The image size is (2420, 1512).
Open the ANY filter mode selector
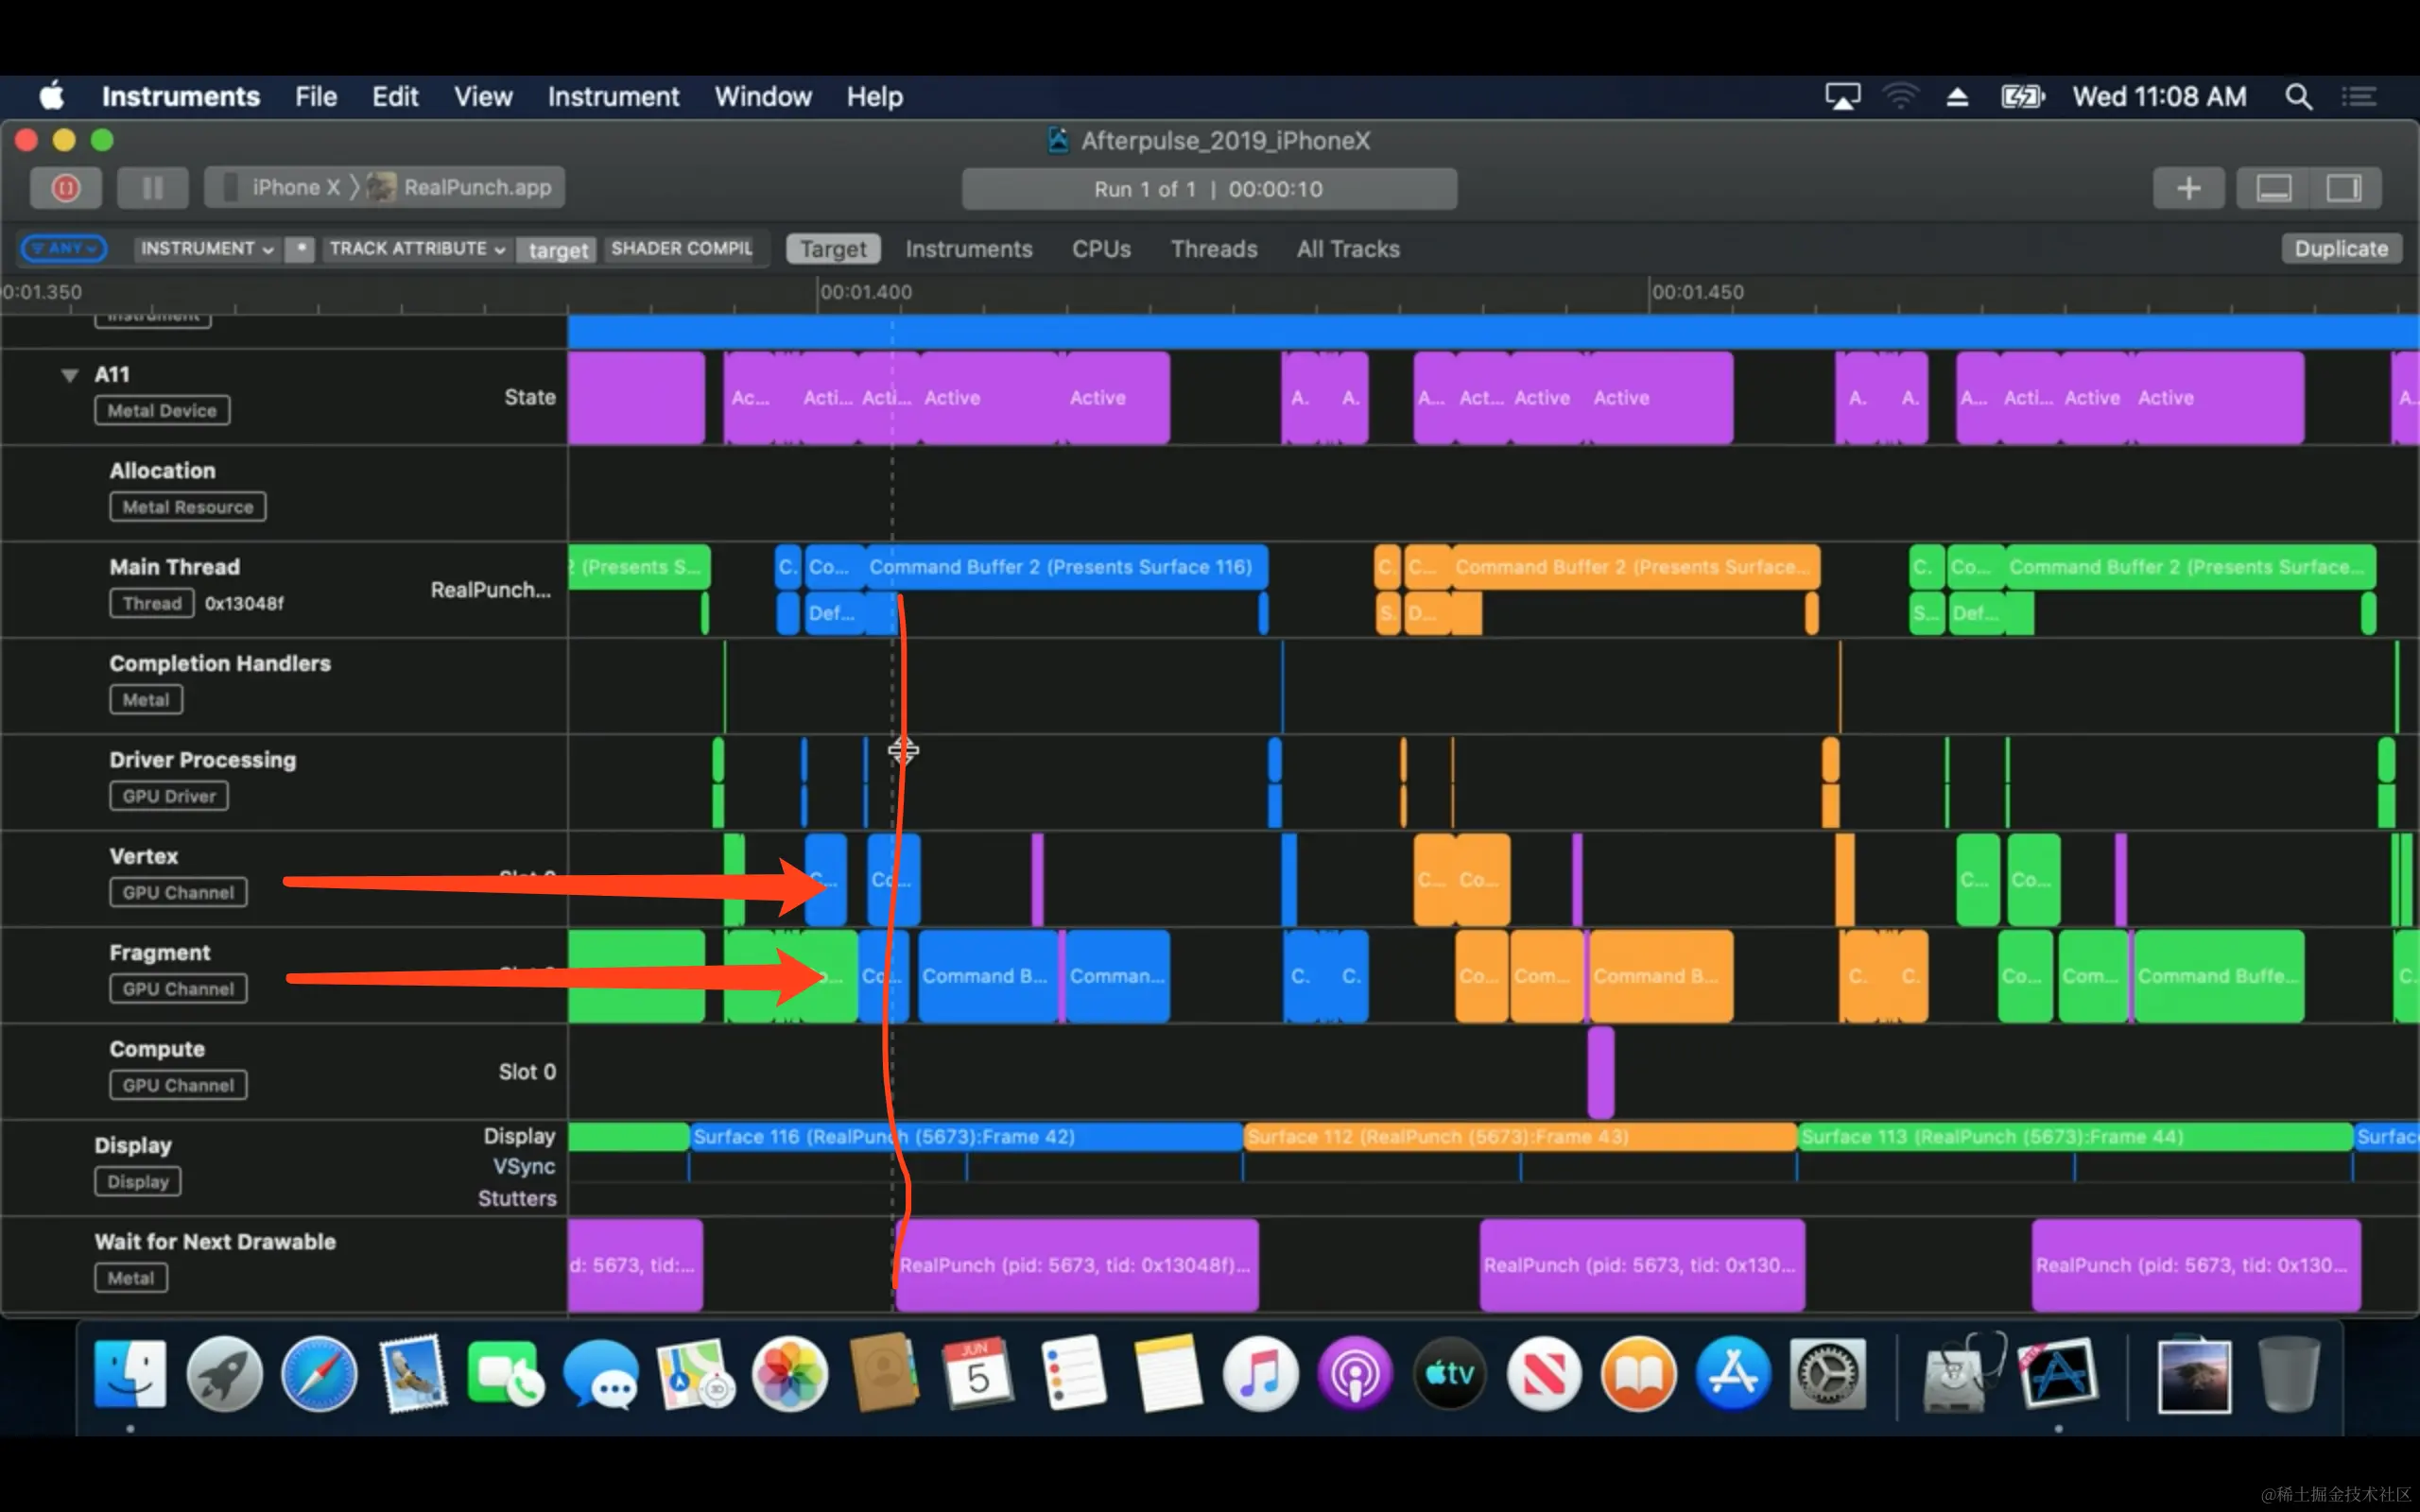point(64,248)
